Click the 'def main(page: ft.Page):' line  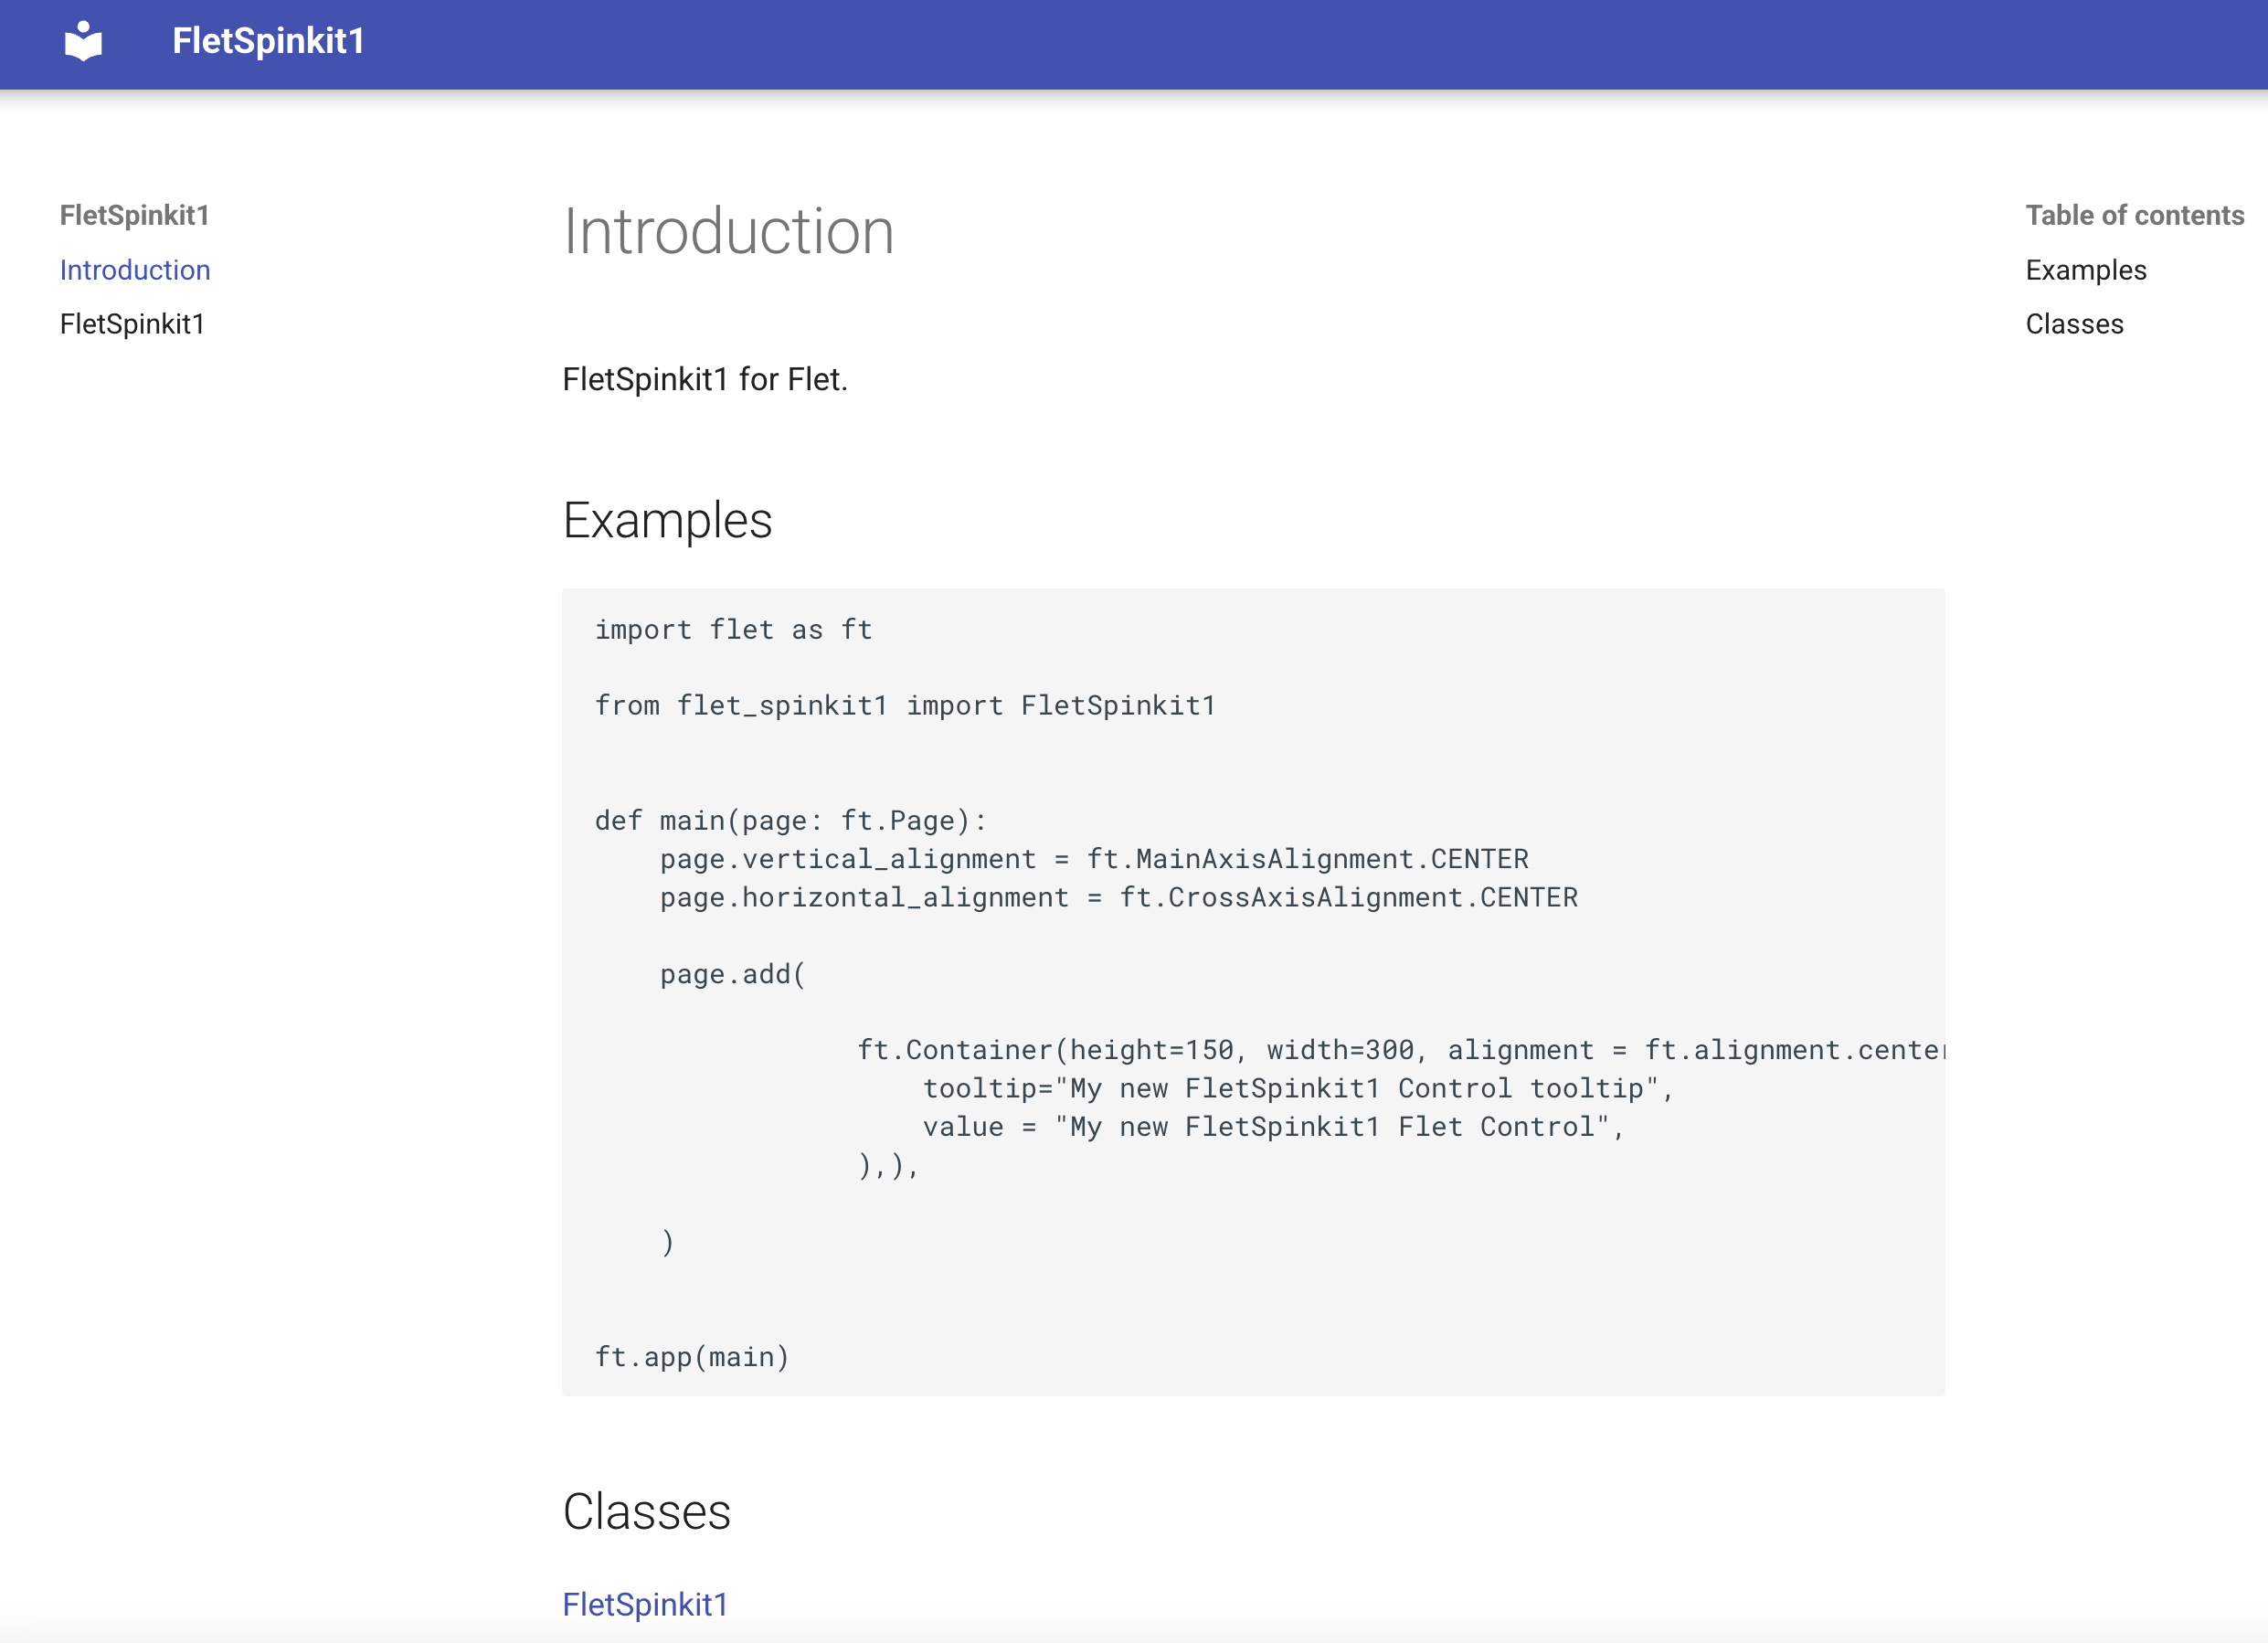[790, 821]
